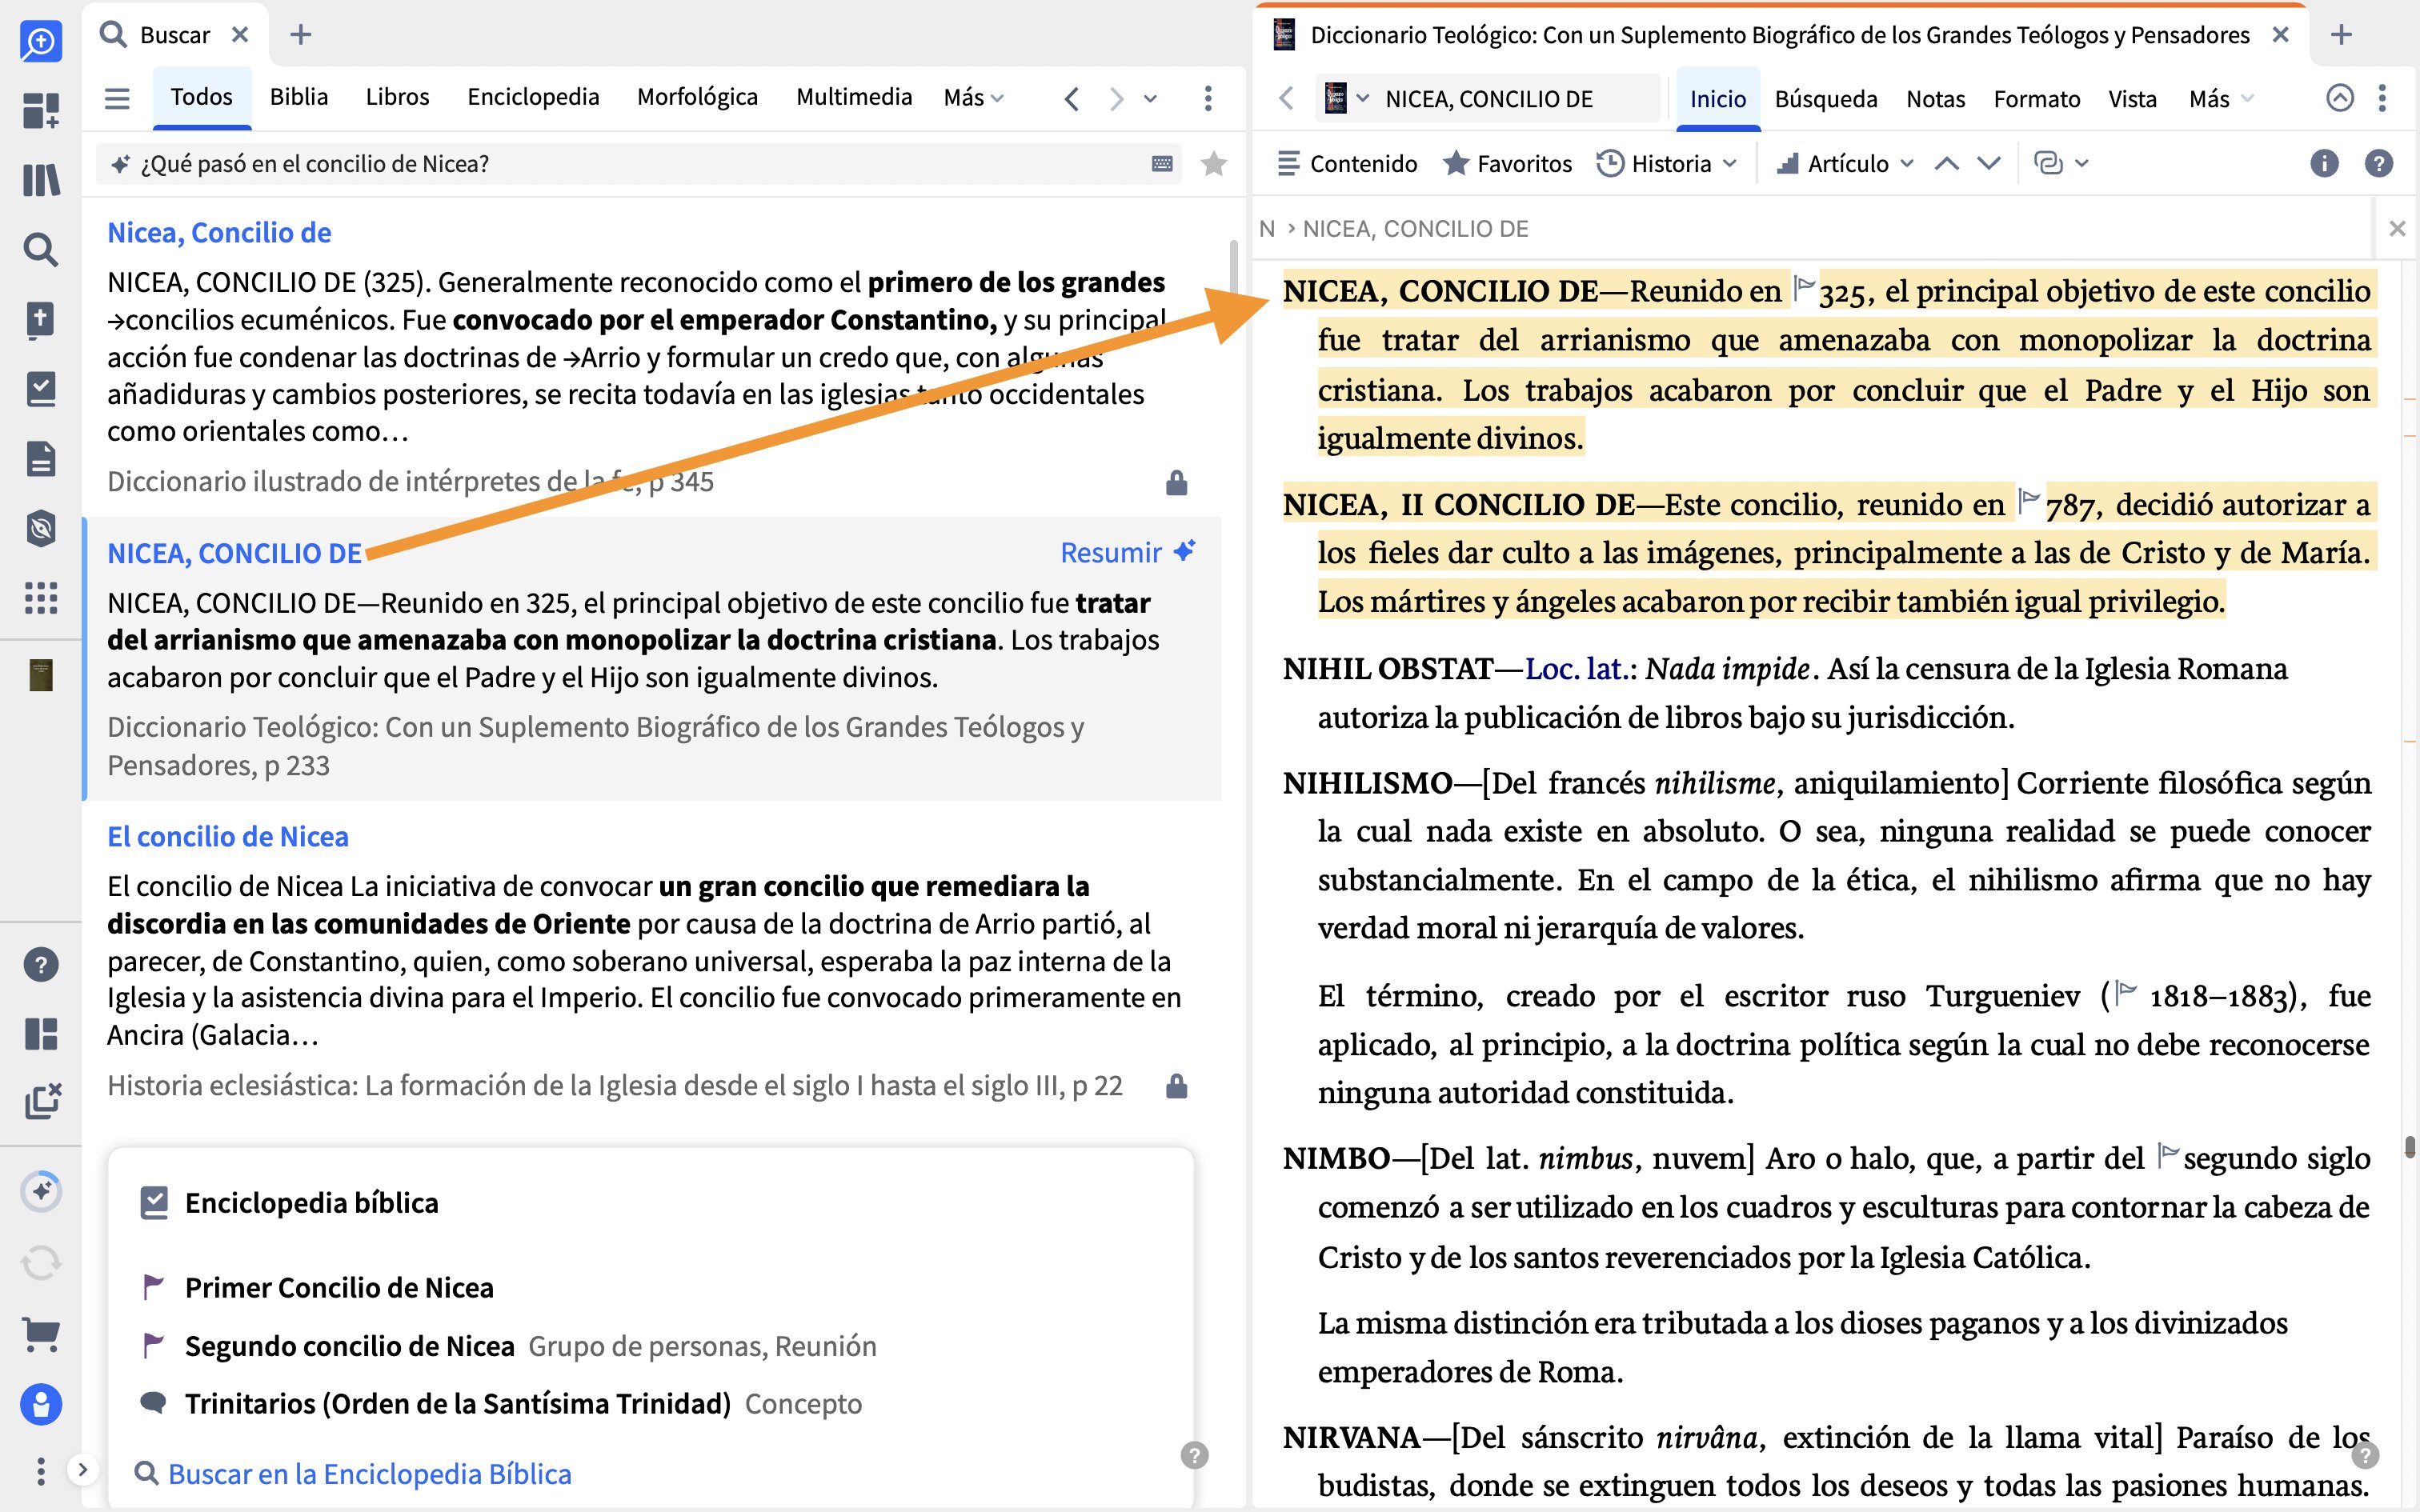
Task: Open Trinitarios concept entry
Action: pos(458,1403)
